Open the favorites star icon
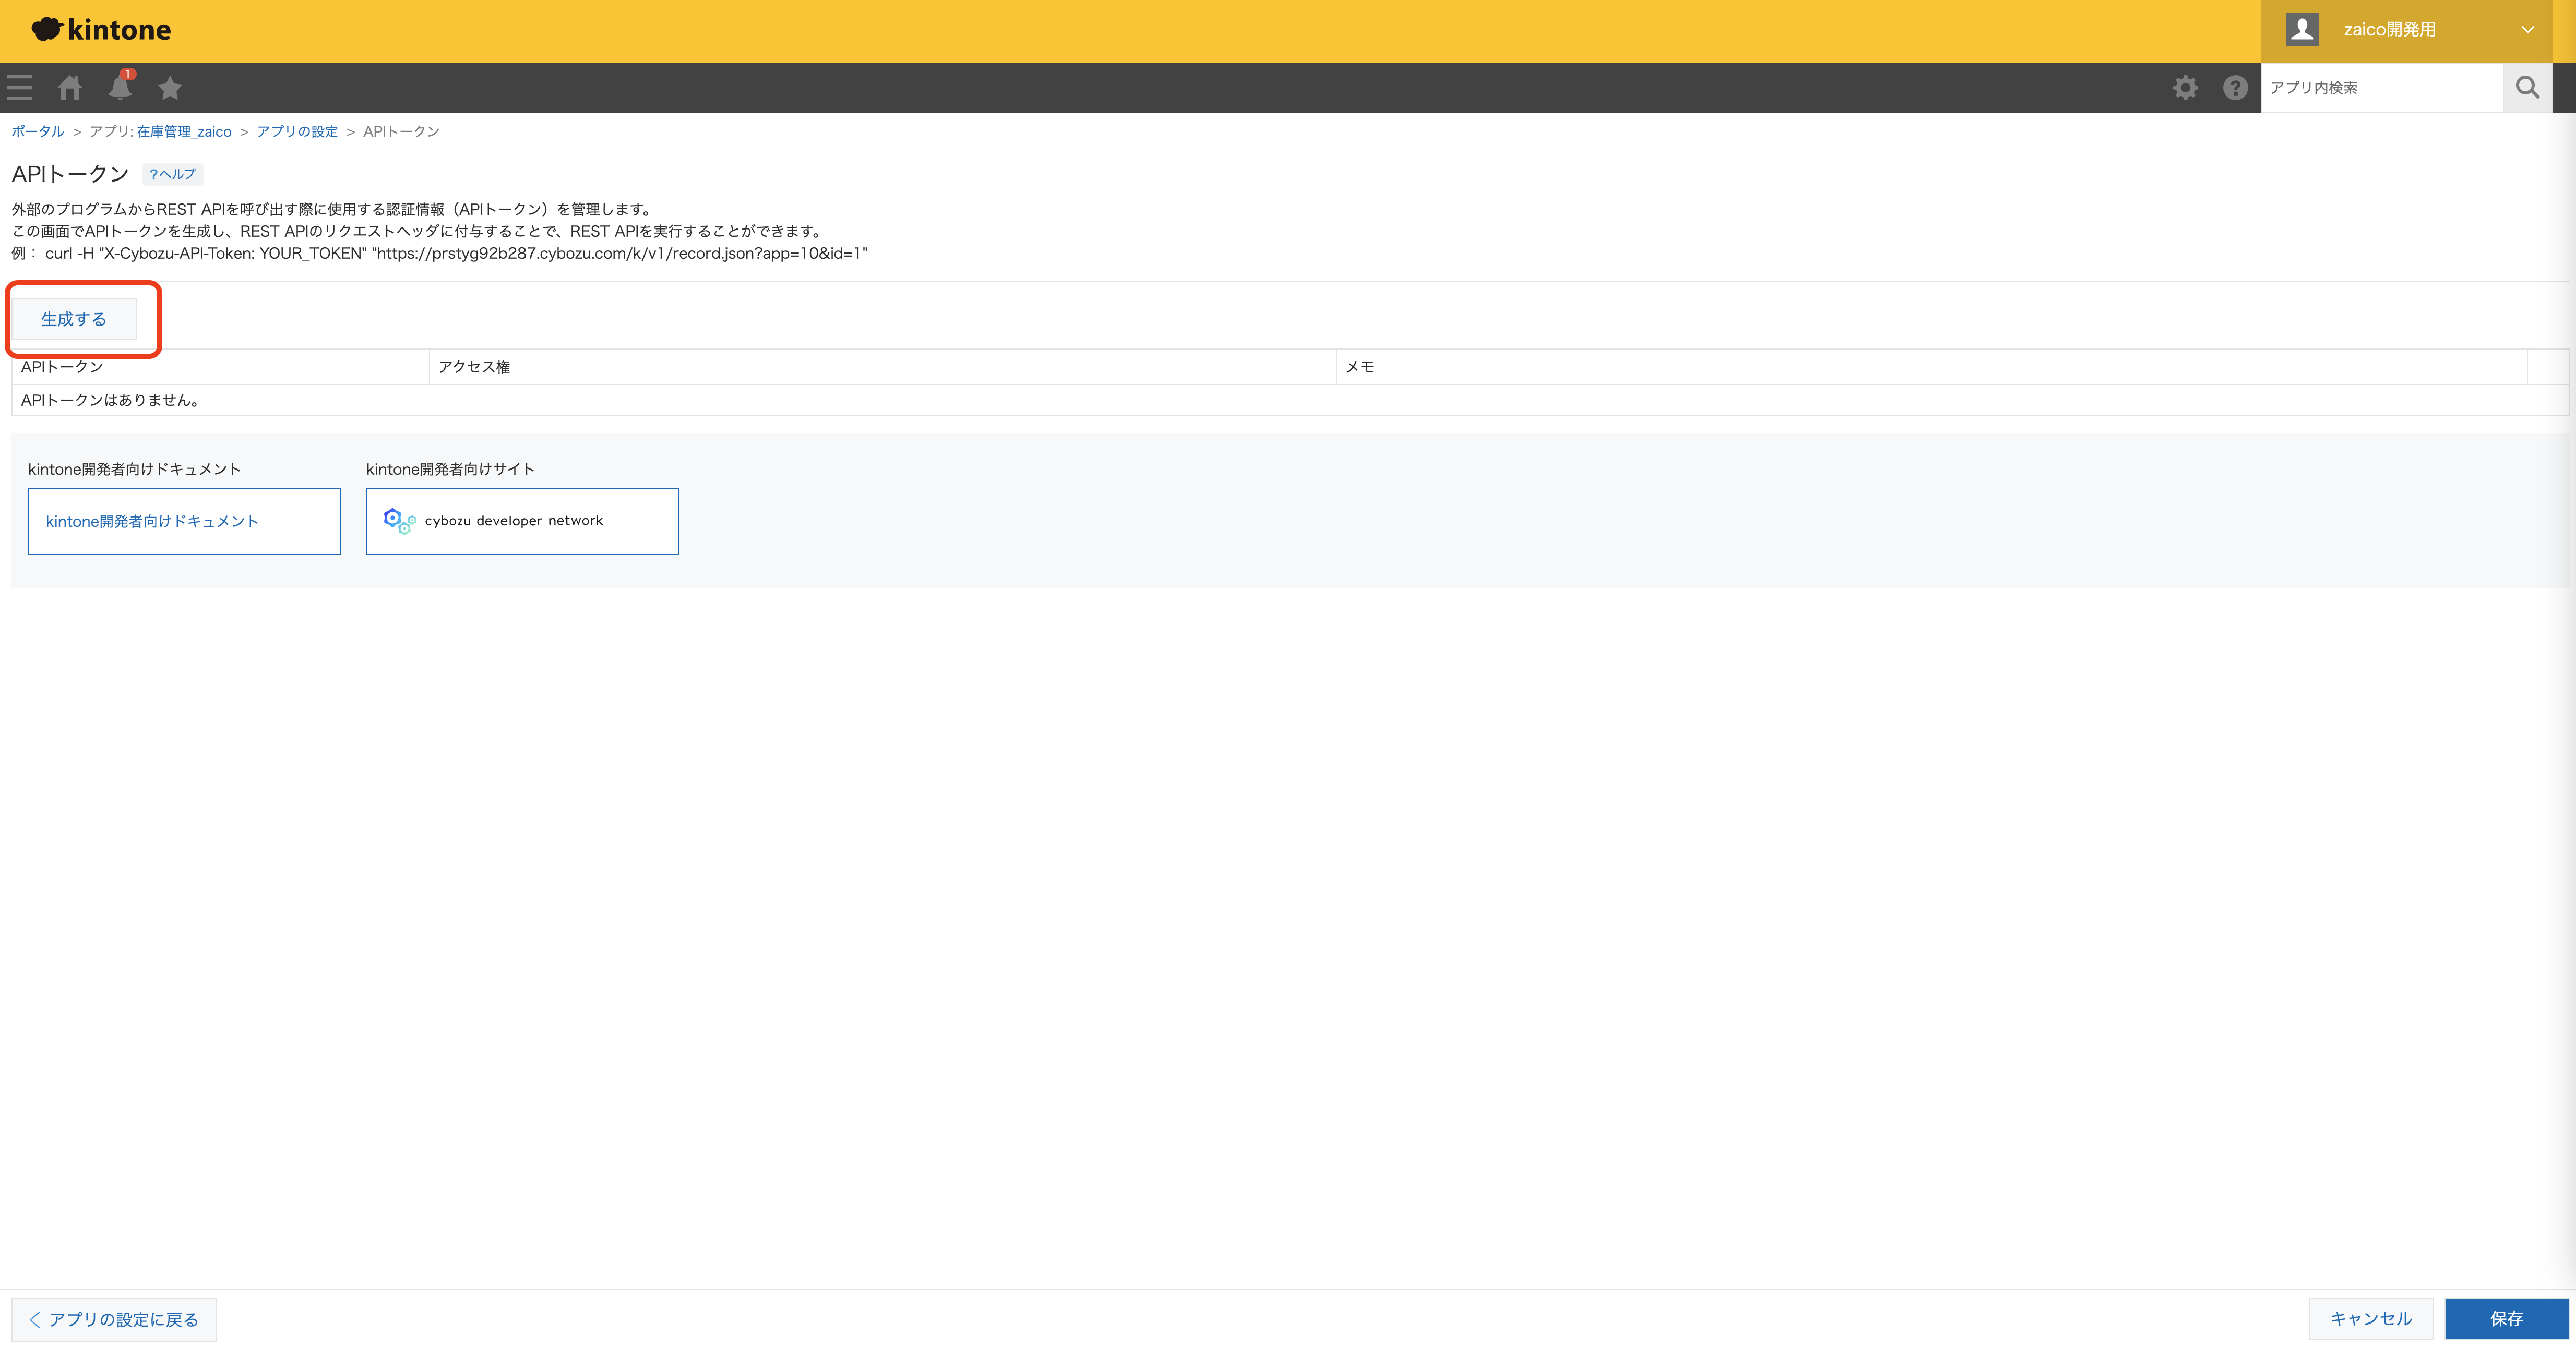Screen dimensions: 2576x1347 [170, 88]
